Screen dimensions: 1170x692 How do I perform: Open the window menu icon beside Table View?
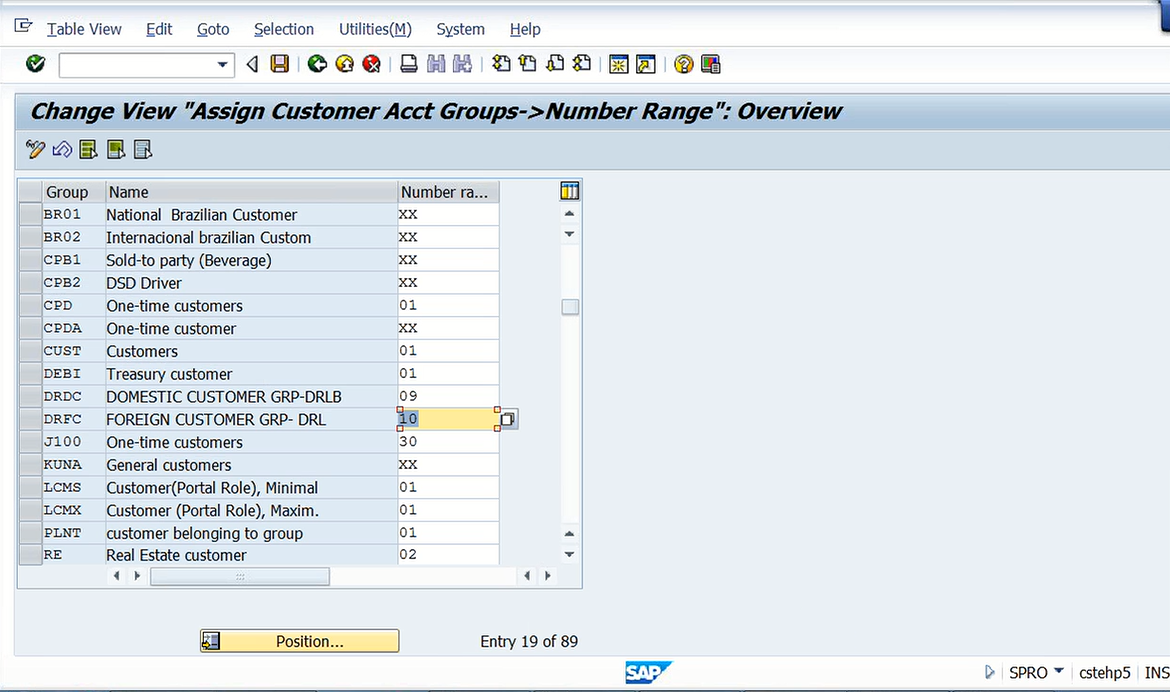coord(23,27)
